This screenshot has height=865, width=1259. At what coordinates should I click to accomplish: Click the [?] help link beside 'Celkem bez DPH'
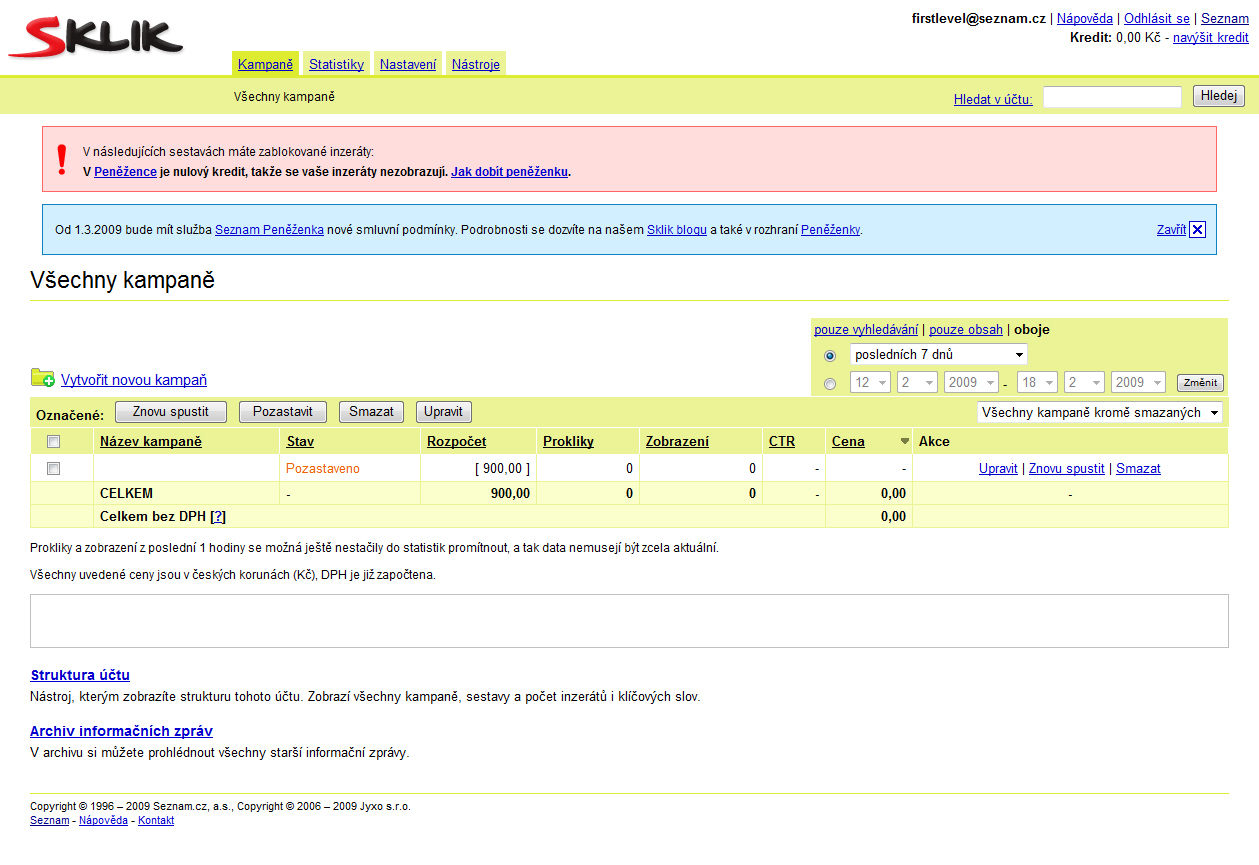point(218,517)
